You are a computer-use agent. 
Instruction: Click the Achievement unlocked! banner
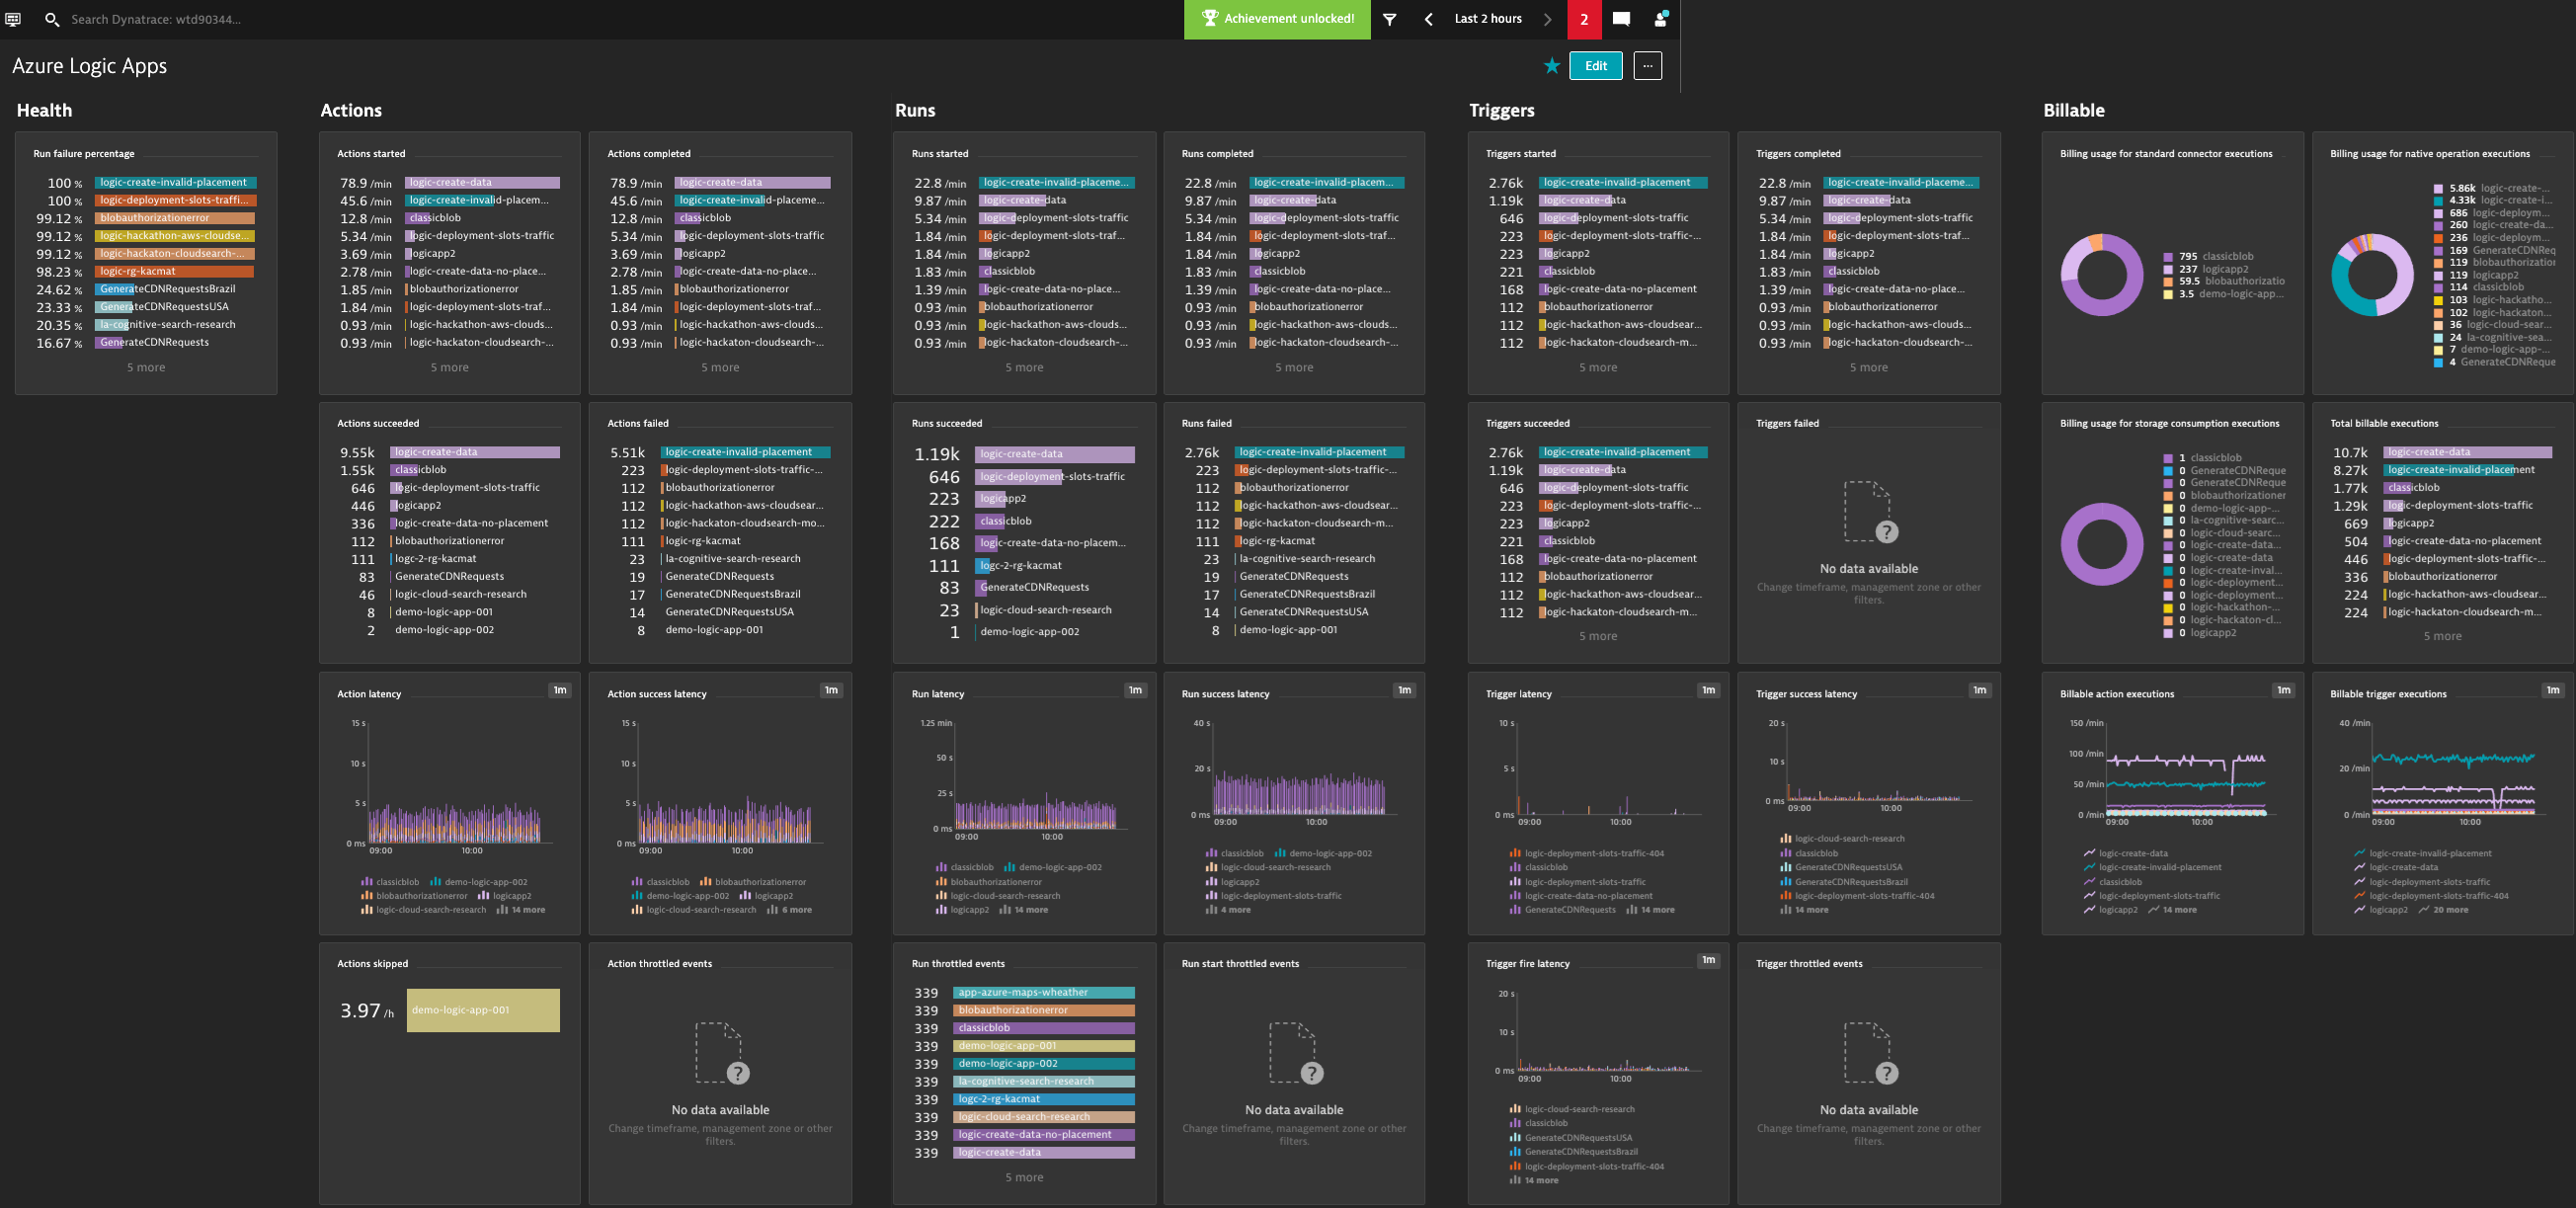tap(1277, 19)
